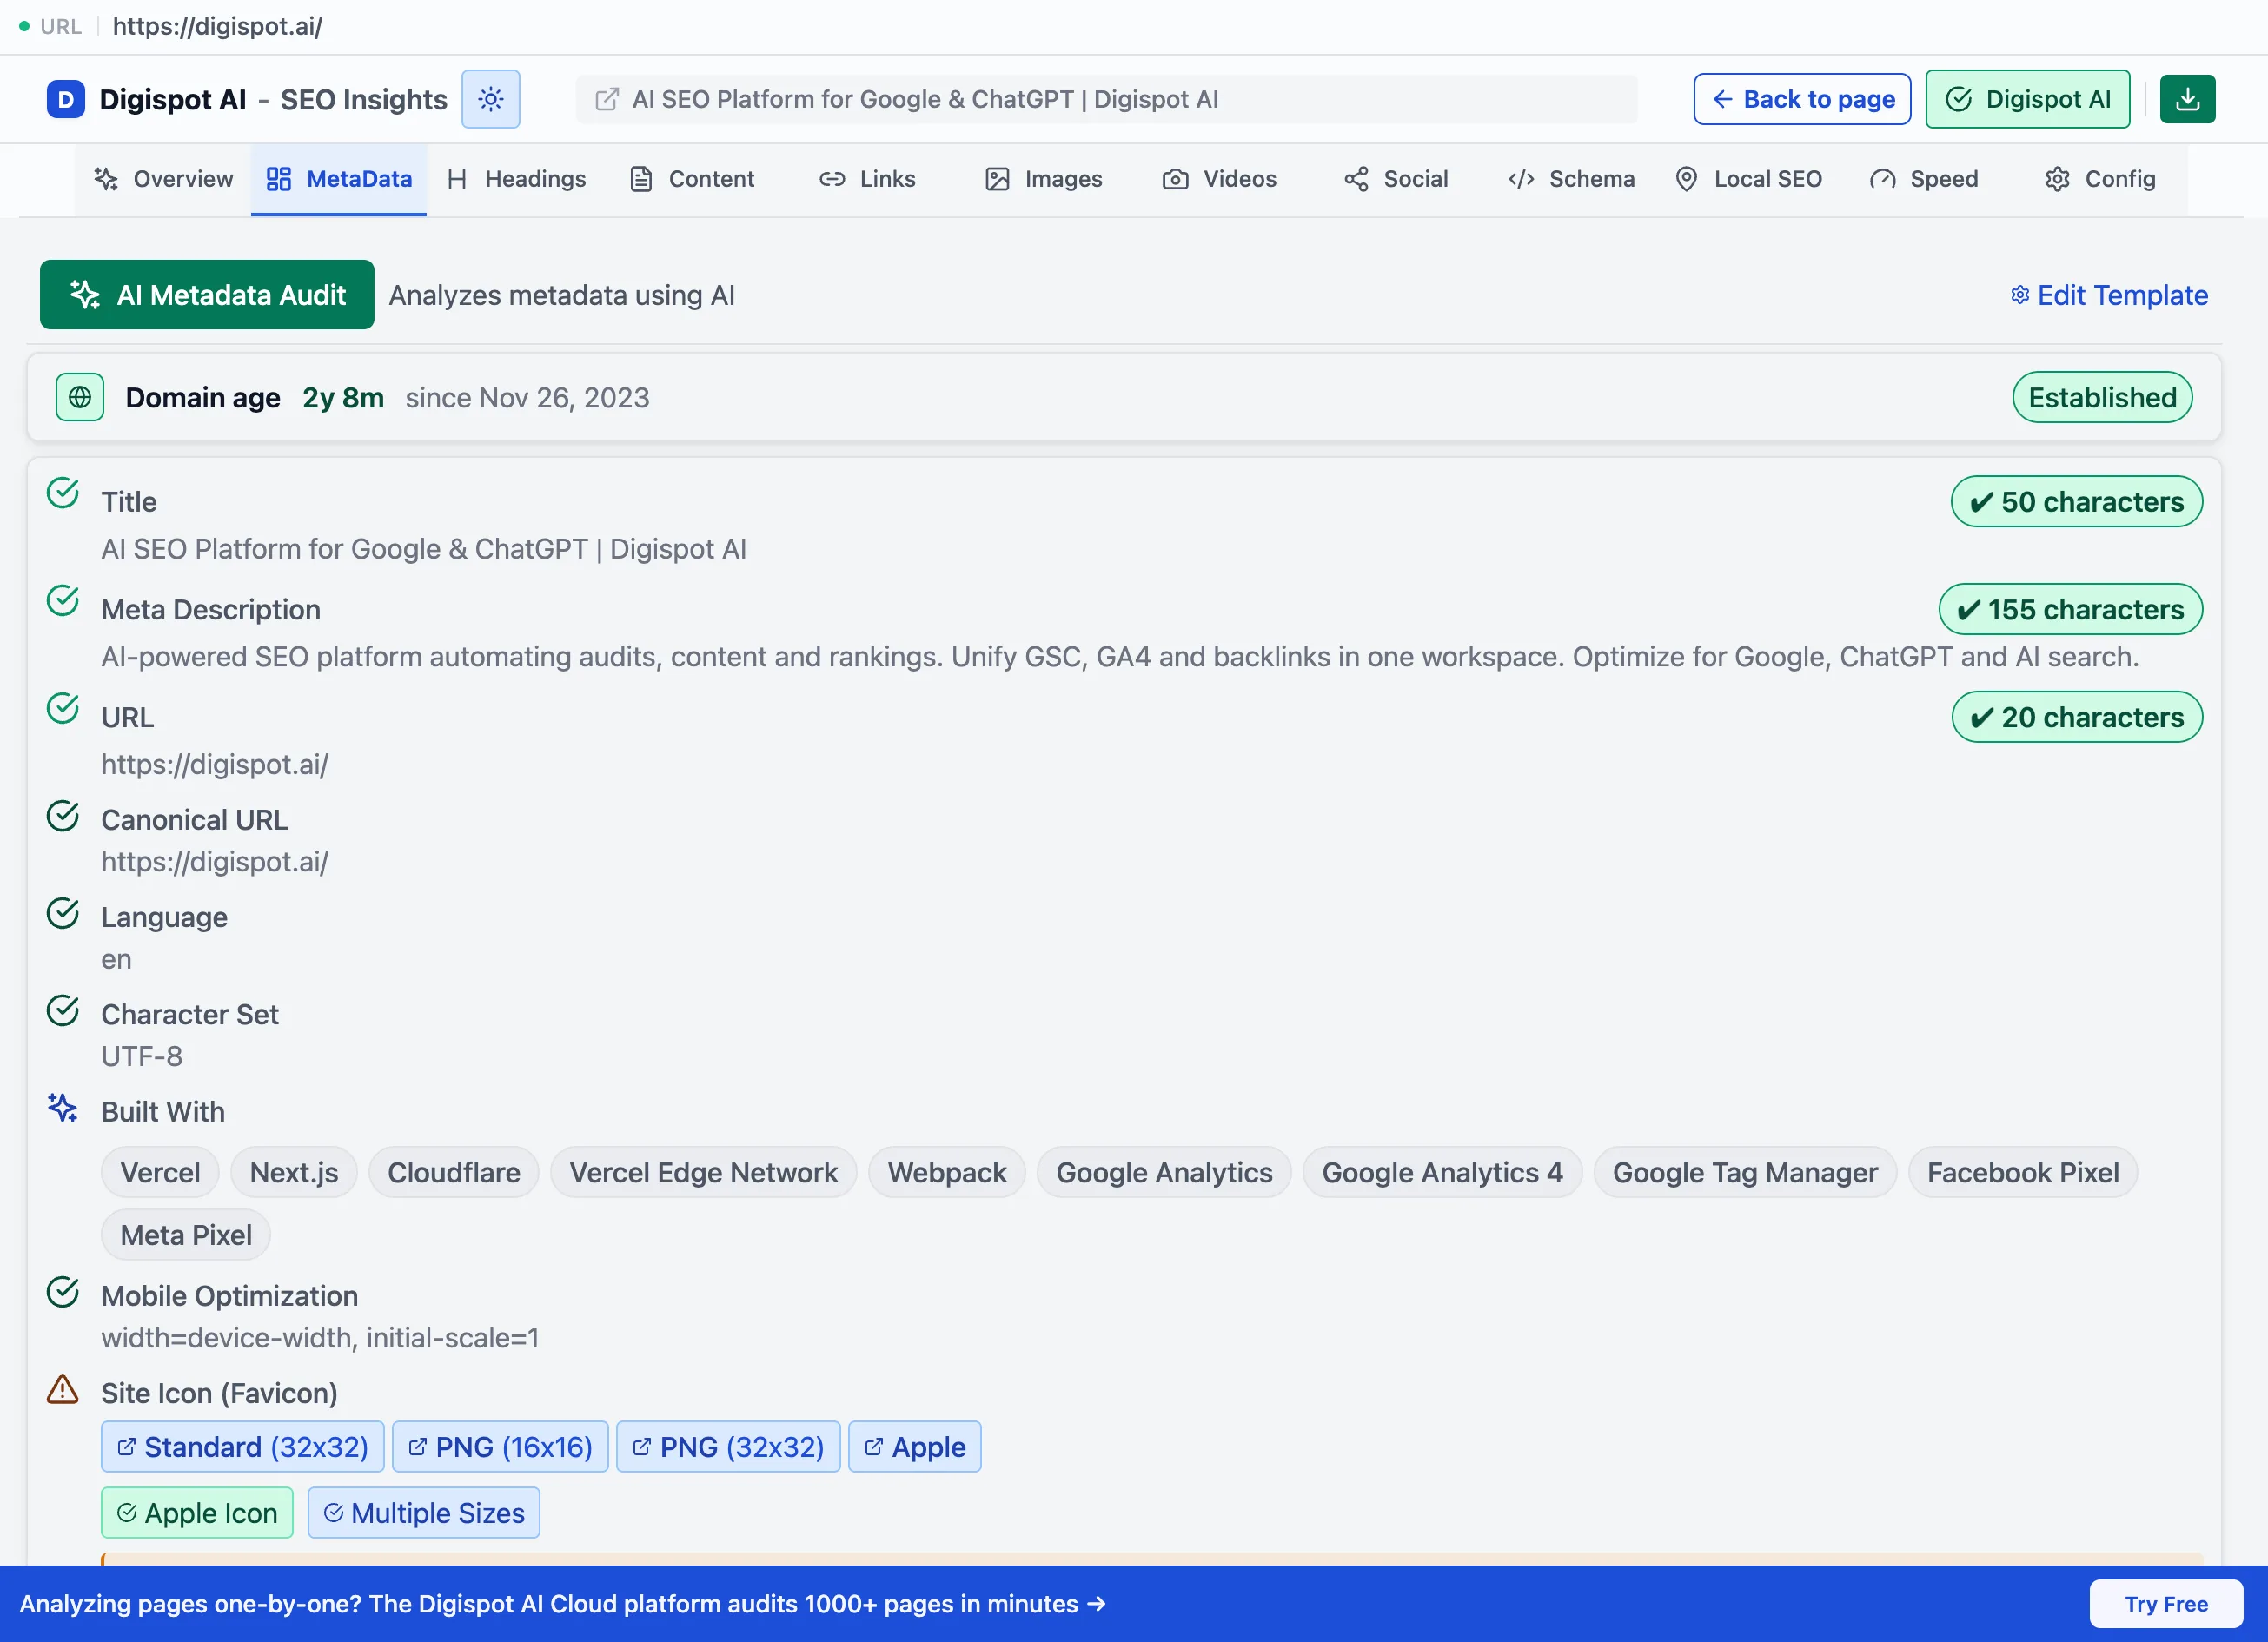
Task: Click the Character Set check icon
Action: [x=63, y=1011]
